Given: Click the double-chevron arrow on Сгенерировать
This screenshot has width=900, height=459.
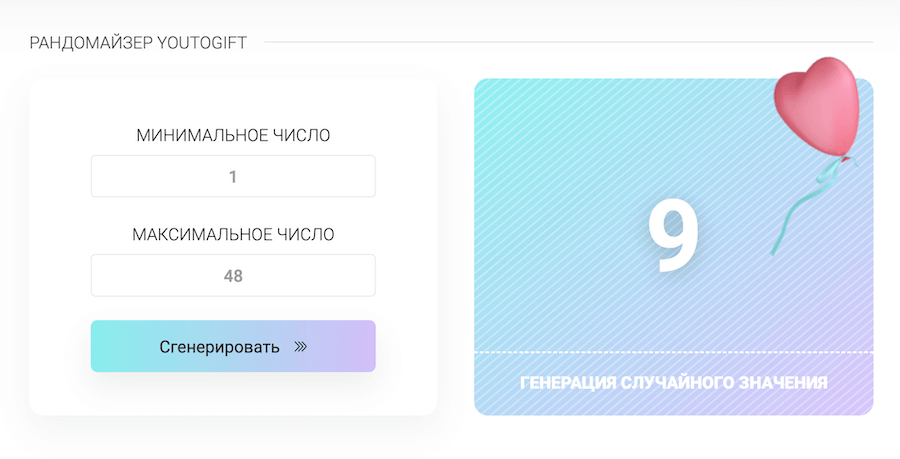Looking at the screenshot, I should pos(300,347).
